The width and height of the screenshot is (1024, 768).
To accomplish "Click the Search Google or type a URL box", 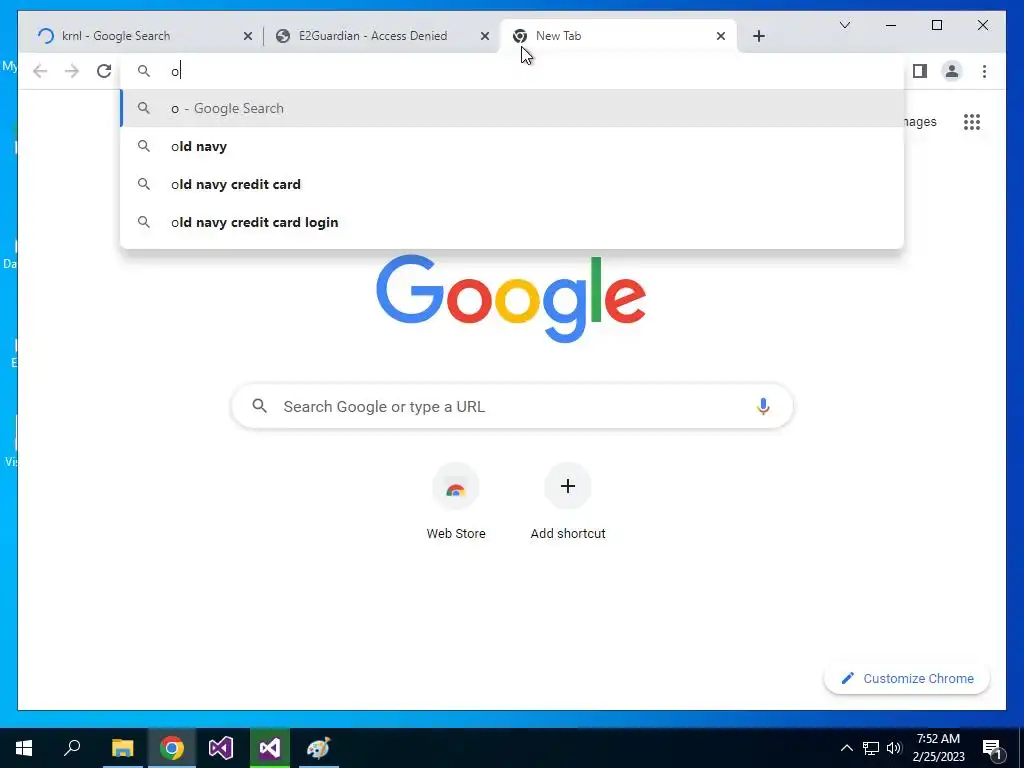I will 512,406.
